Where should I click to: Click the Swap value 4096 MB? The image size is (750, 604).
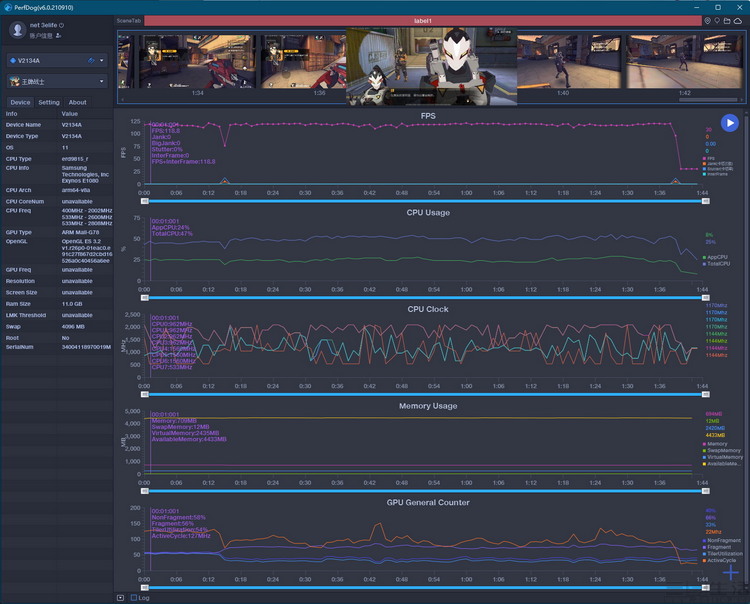pos(73,327)
